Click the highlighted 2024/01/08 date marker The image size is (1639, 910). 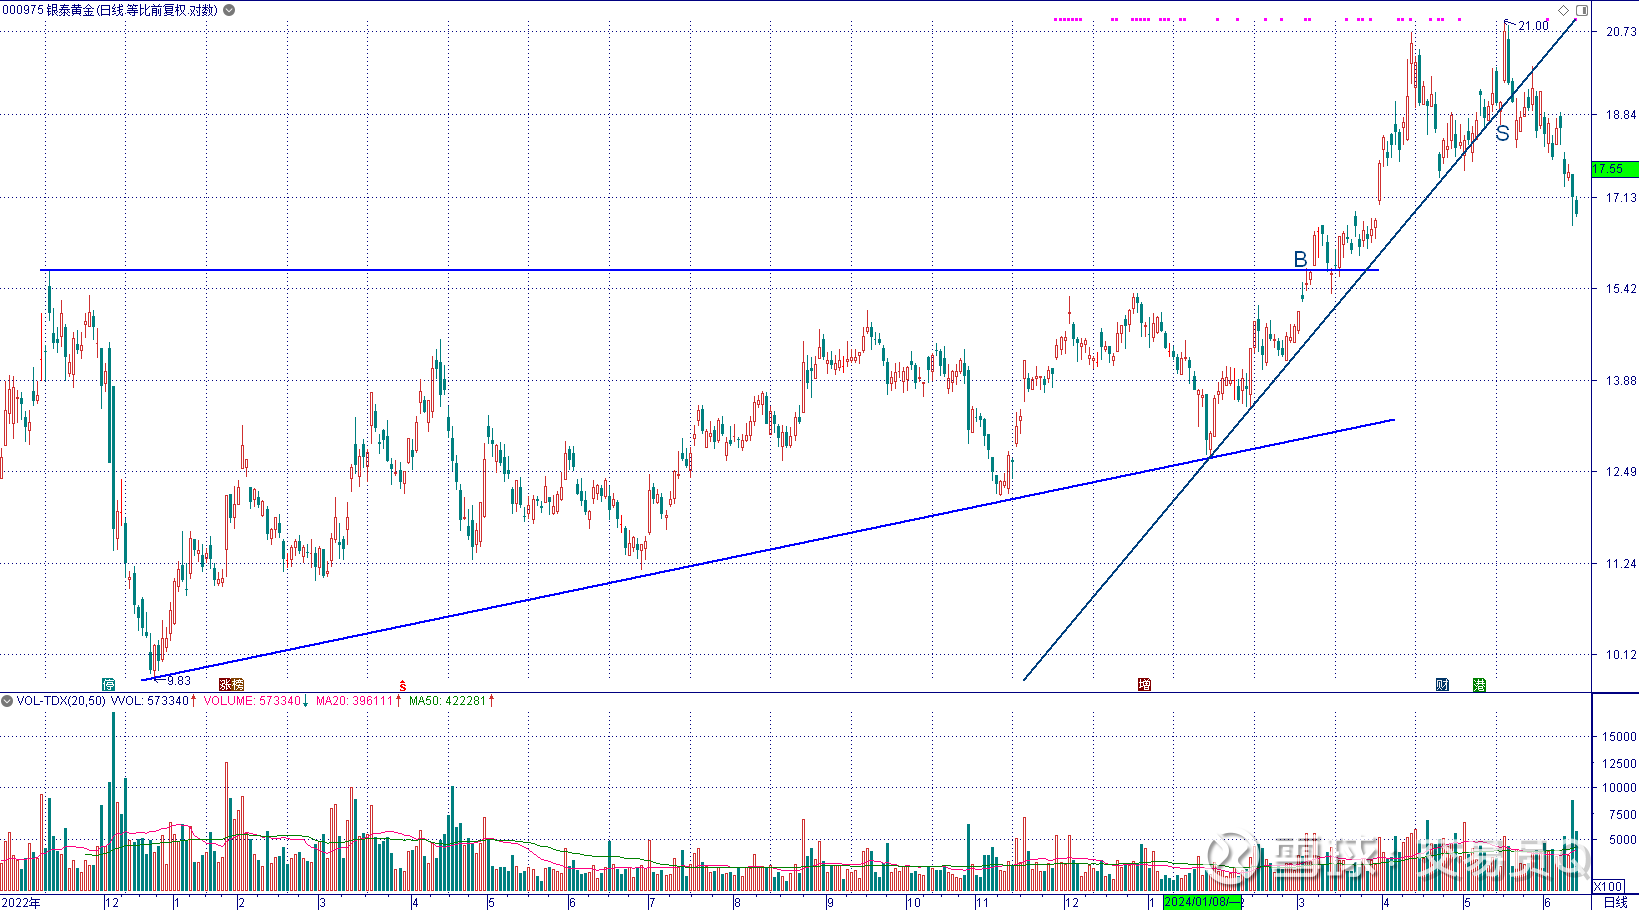[1203, 902]
